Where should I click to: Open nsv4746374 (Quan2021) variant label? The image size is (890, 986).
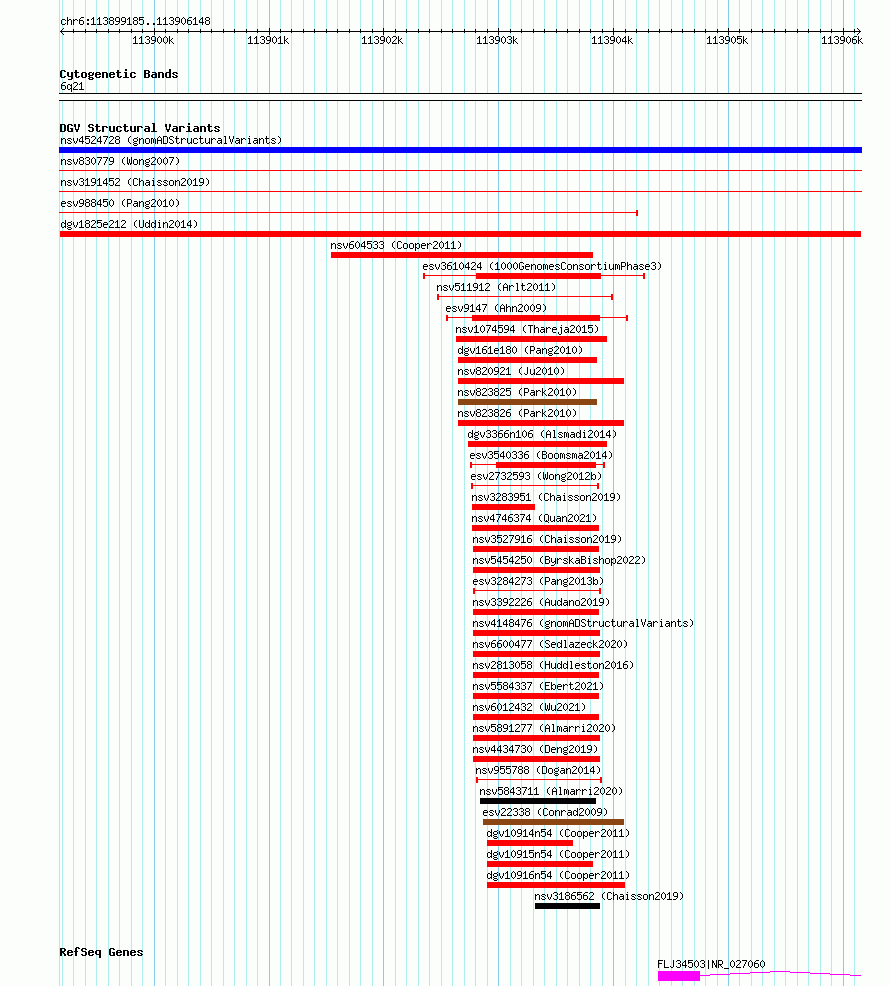pos(535,518)
